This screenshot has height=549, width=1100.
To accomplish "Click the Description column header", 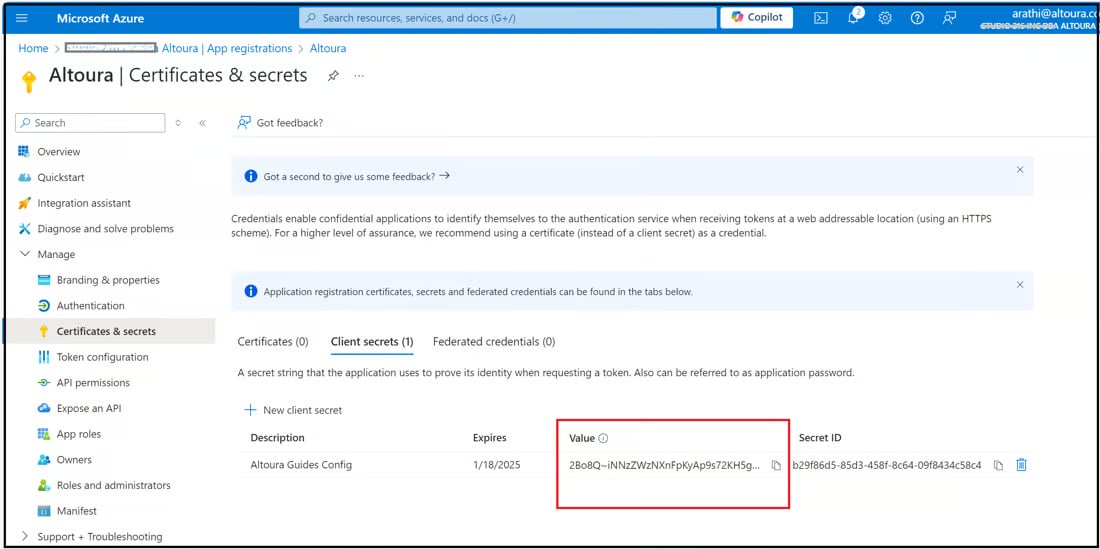I will pos(277,438).
